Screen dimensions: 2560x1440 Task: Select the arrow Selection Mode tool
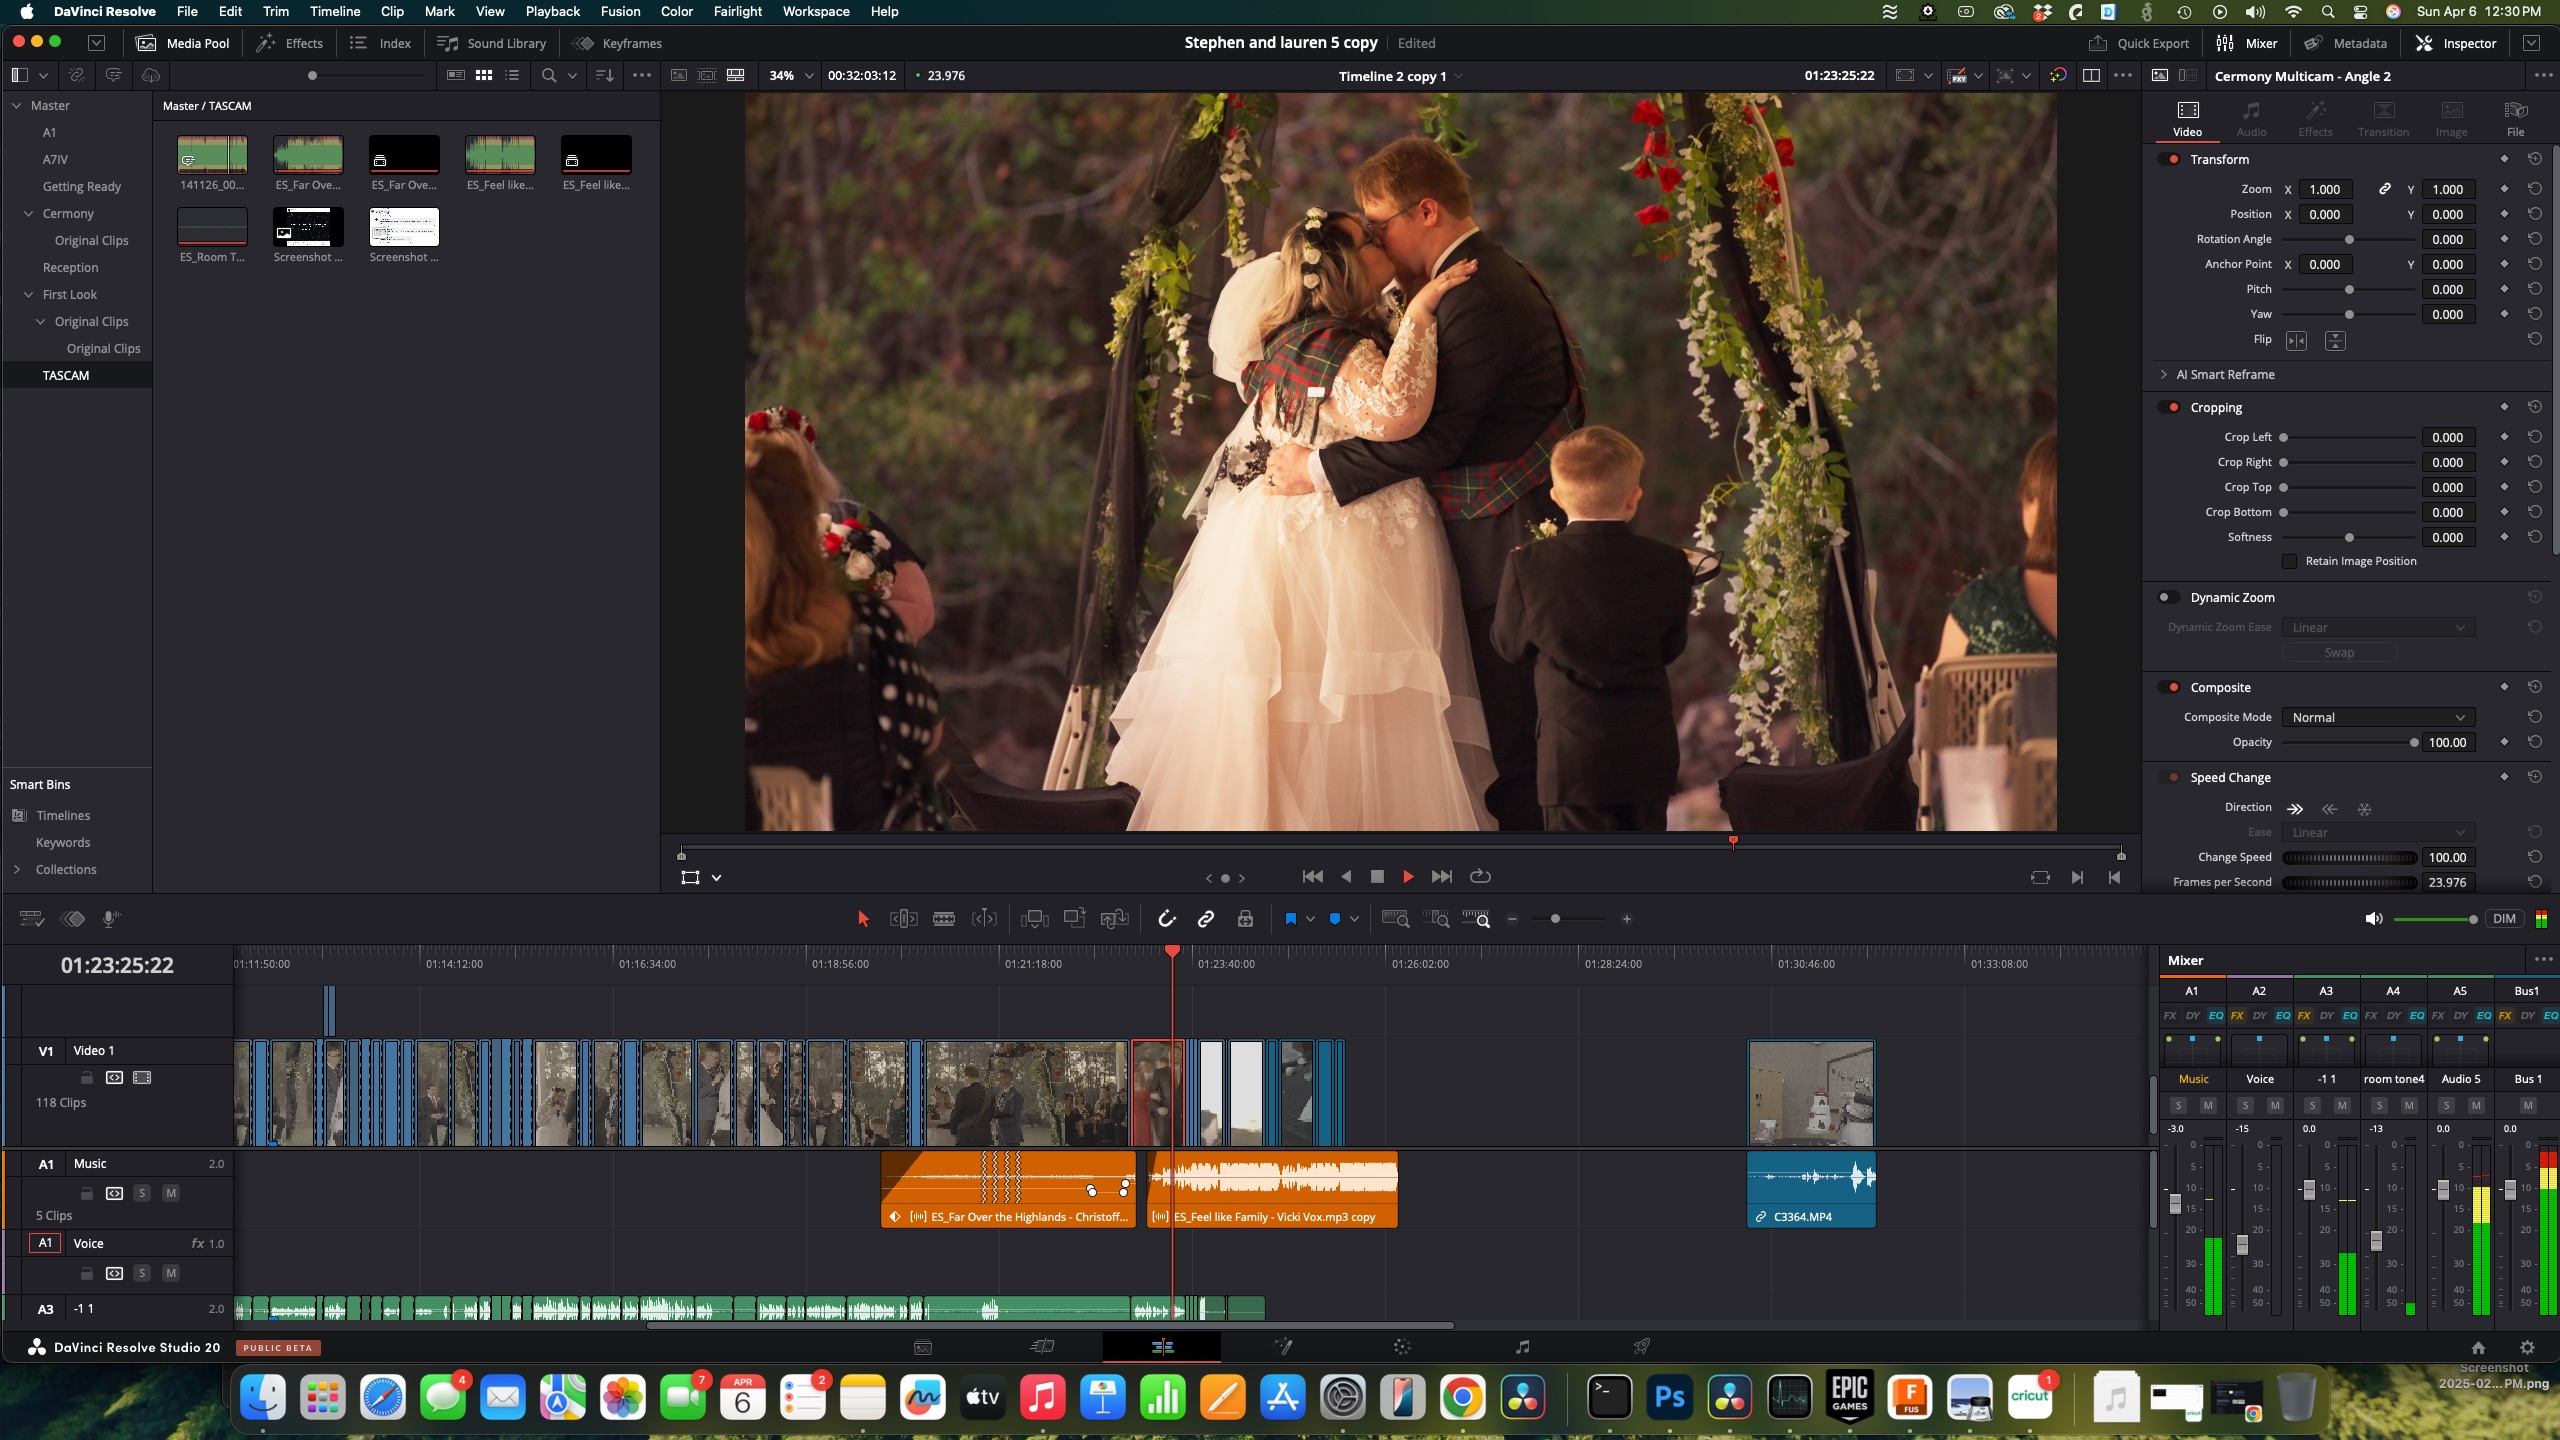tap(863, 919)
